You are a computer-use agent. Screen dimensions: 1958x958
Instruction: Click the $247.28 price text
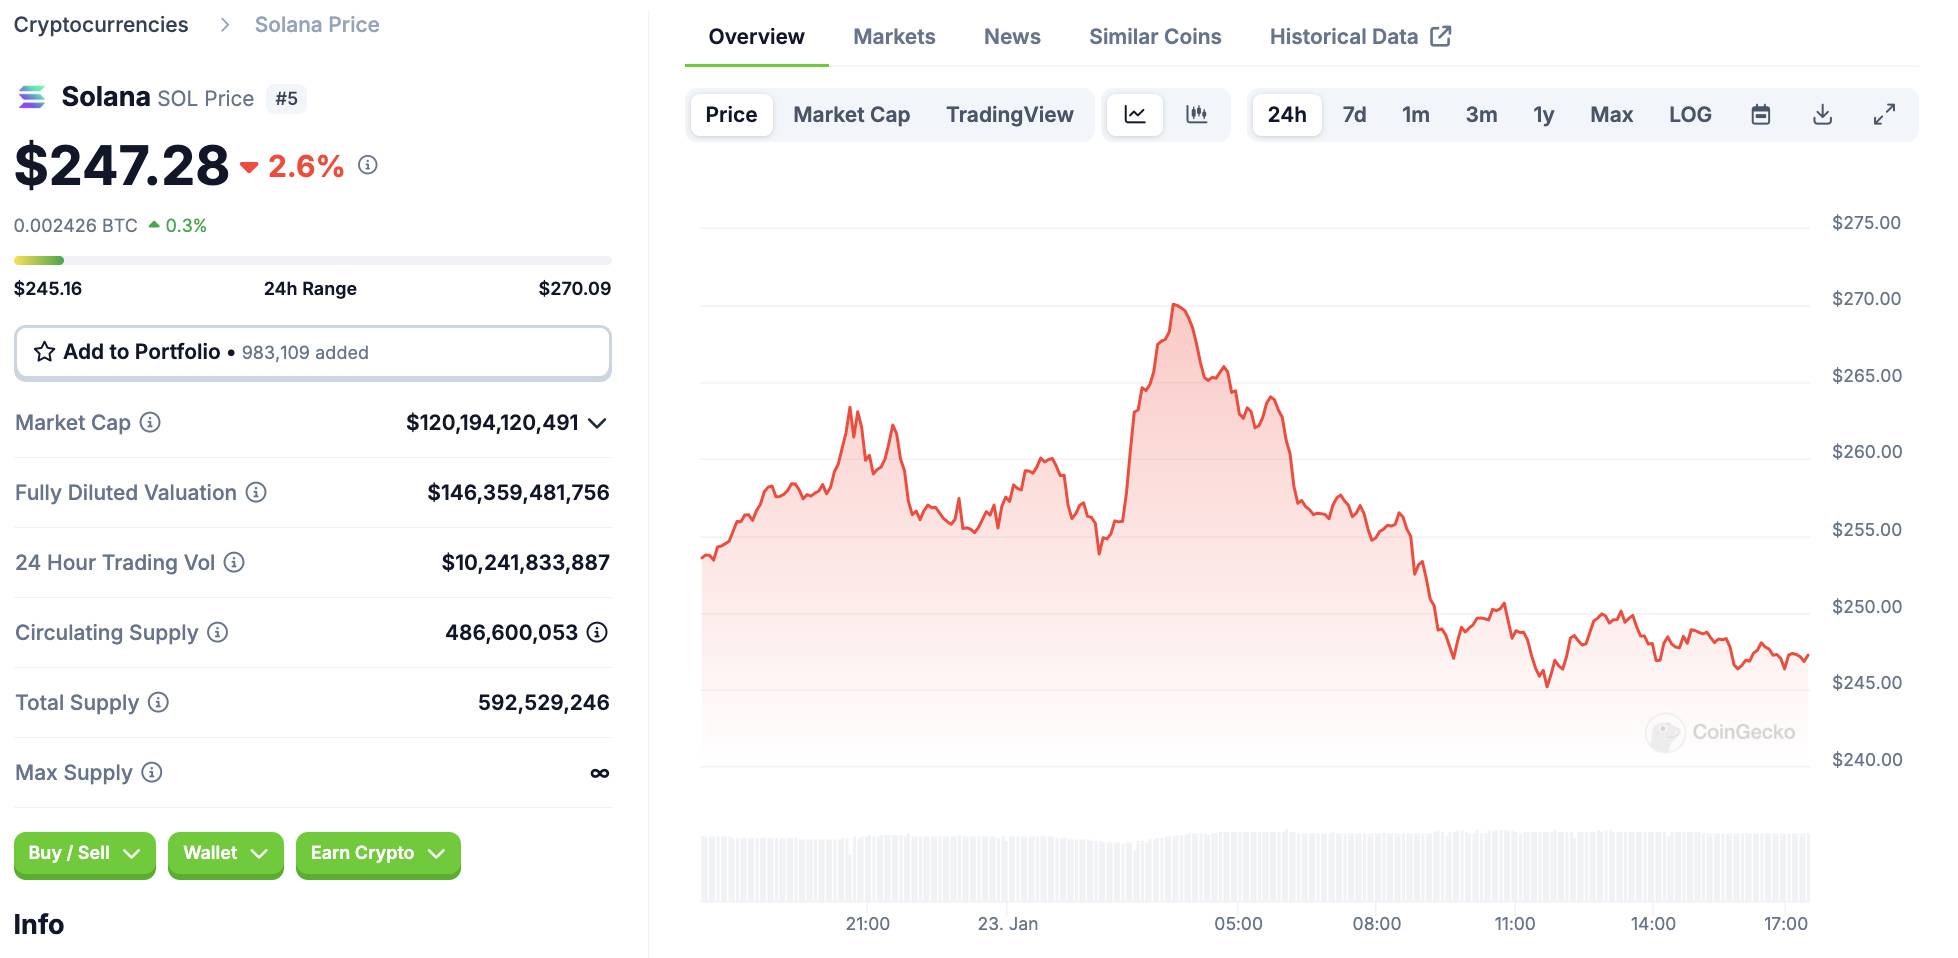pos(122,166)
